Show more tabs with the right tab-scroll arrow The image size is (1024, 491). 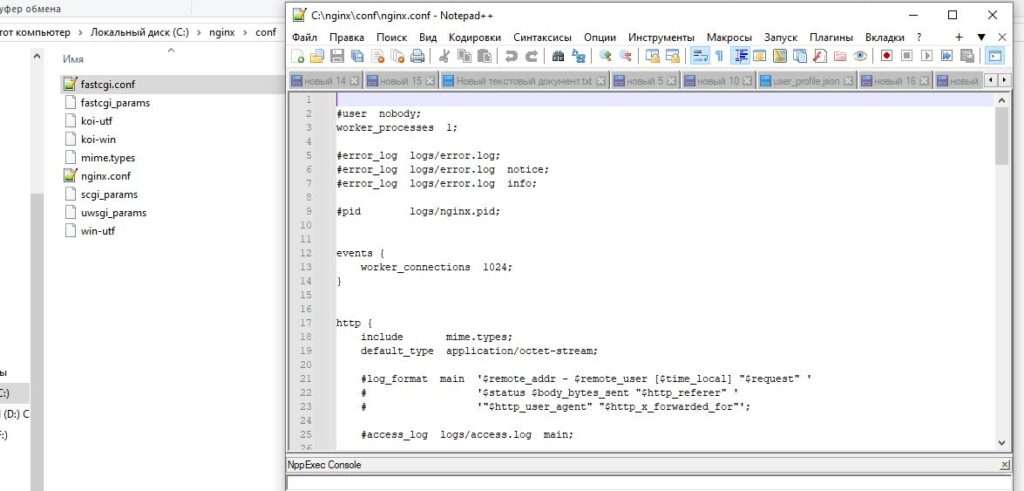(1004, 80)
